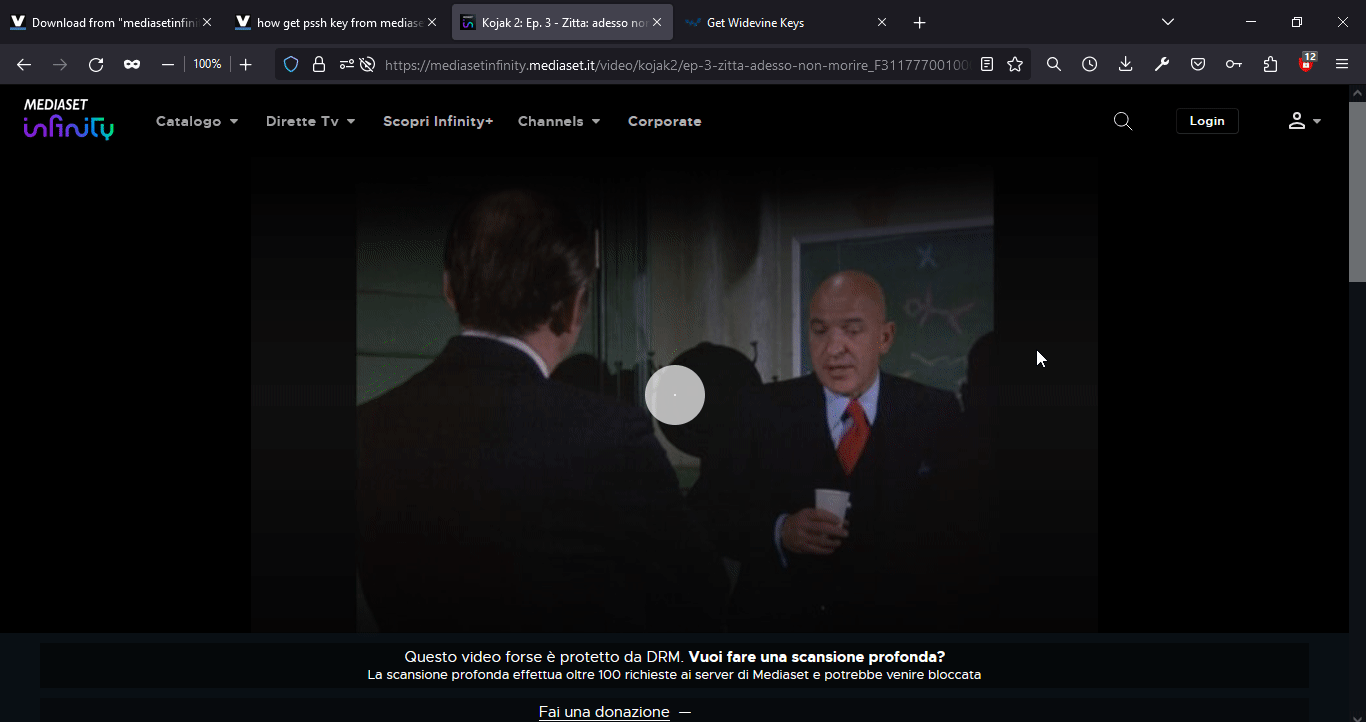Viewport: 1366px width, 722px height.
Task: Restore down the browser window
Action: [x=1297, y=22]
